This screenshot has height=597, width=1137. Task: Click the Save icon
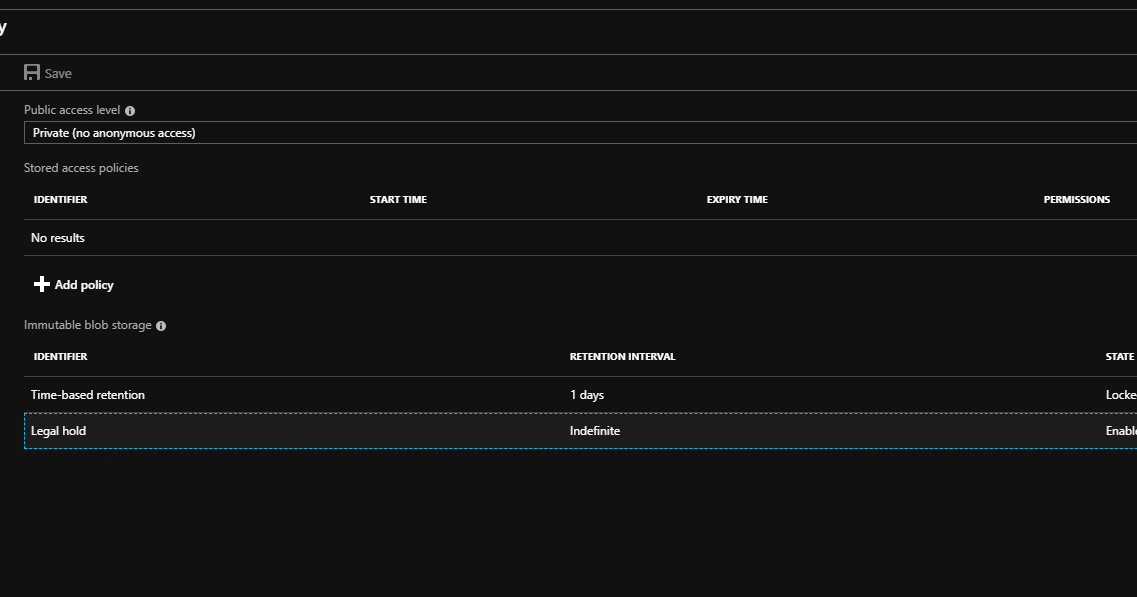[34, 72]
